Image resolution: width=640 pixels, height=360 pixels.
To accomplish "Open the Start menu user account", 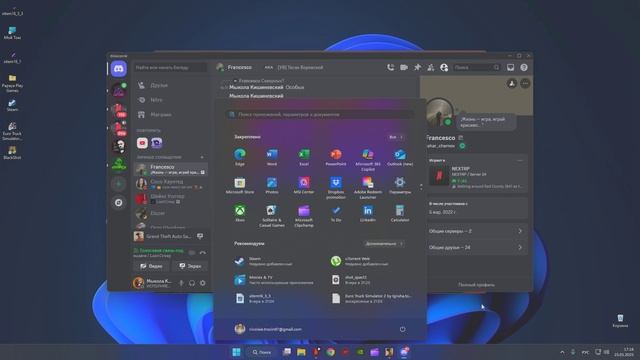I will pos(268,329).
